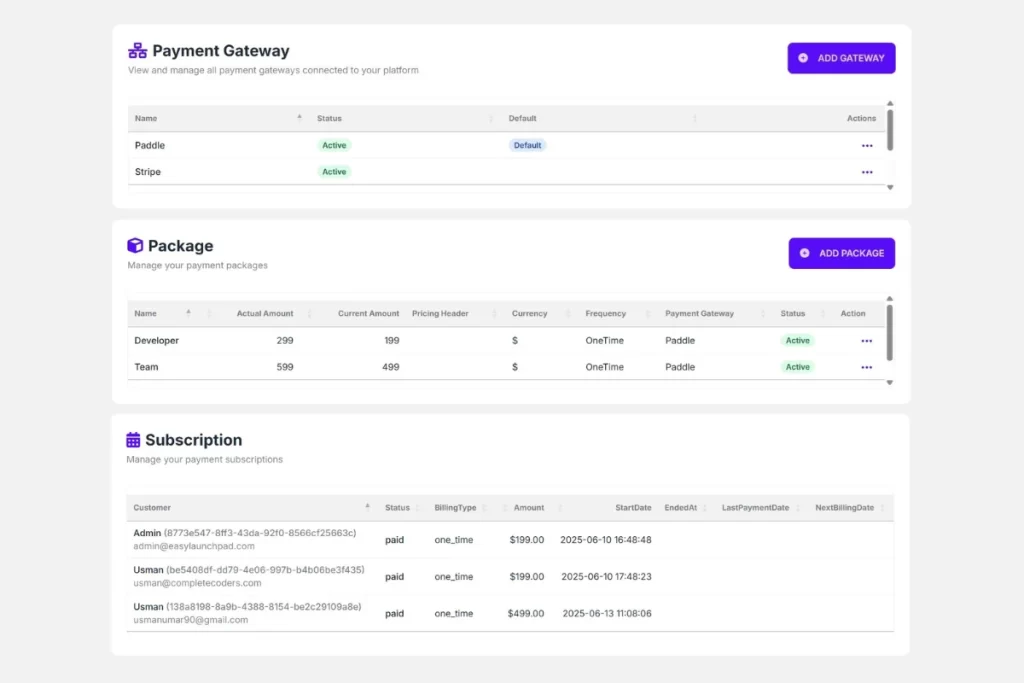Screen dimensions: 1024x683
Task: Toggle the Active status badge for Paddle
Action: [x=334, y=145]
